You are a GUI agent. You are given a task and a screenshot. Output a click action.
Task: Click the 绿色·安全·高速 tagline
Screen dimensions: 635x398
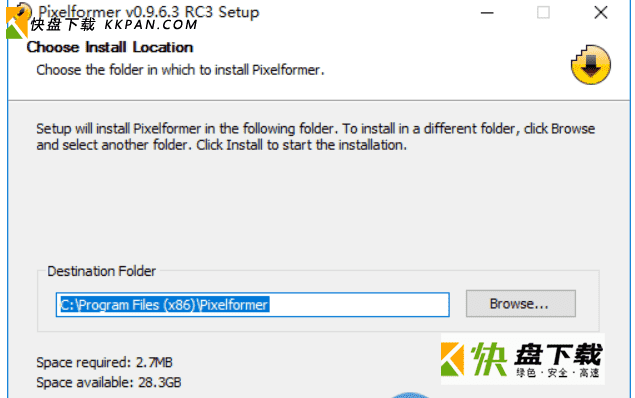point(558,372)
